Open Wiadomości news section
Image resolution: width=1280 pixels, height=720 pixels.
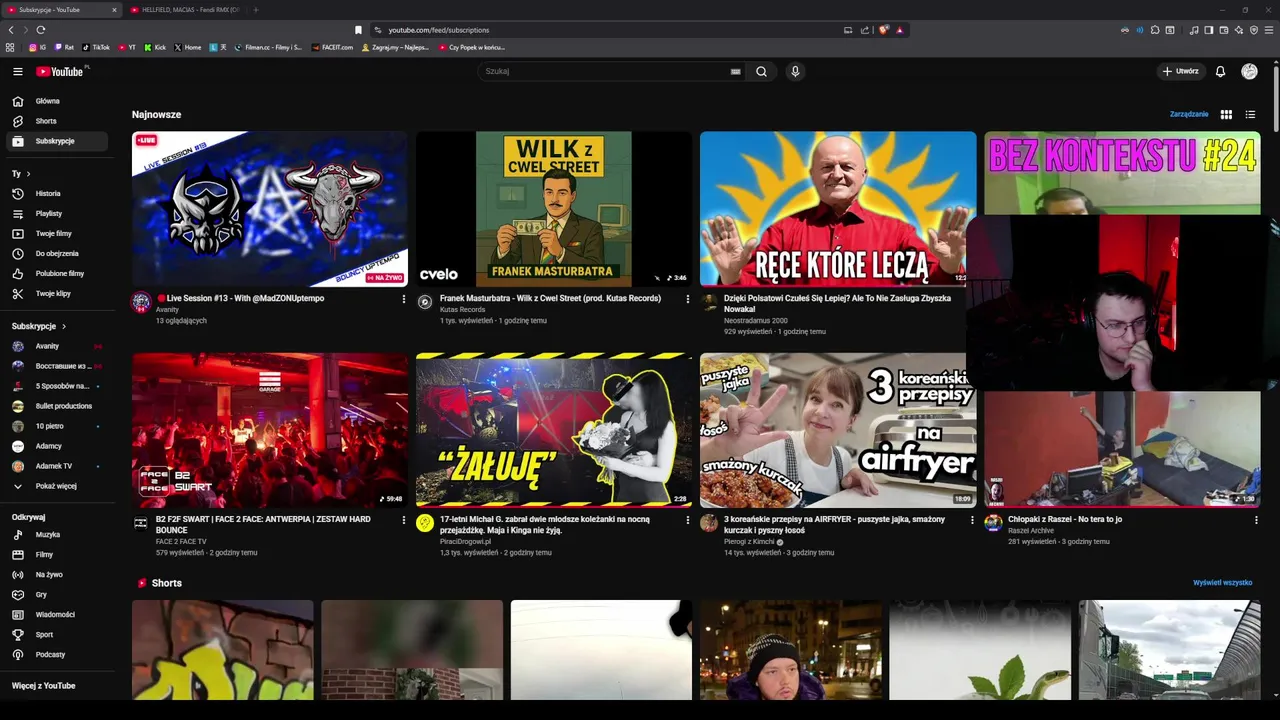coord(58,614)
